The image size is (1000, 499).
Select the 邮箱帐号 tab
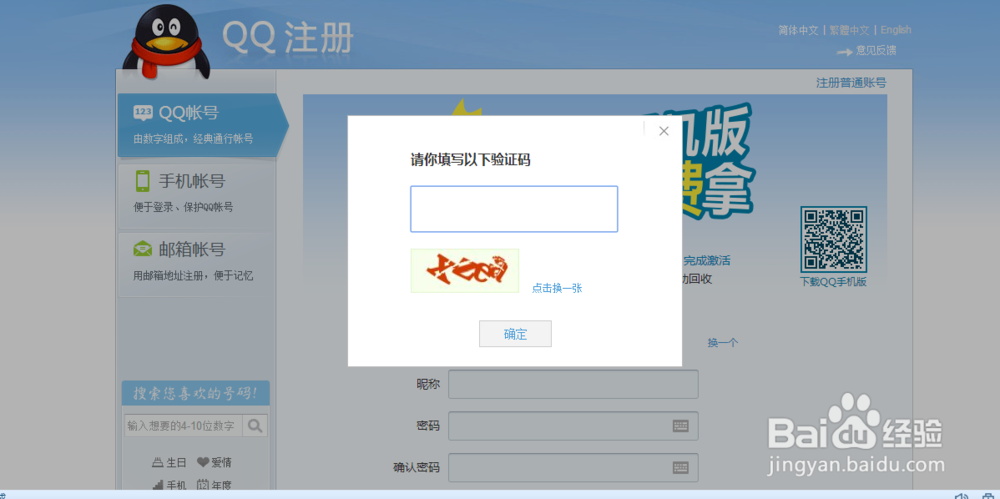(196, 263)
